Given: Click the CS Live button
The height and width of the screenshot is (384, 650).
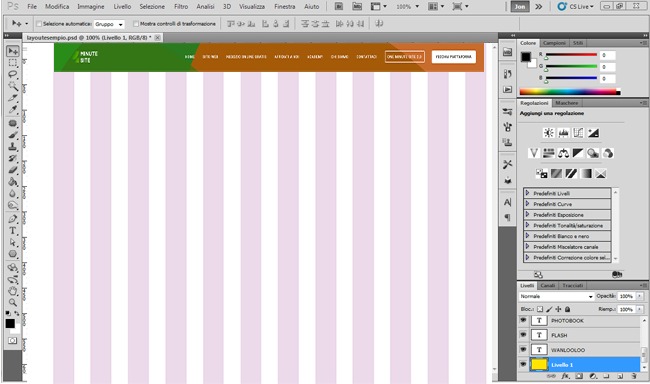Looking at the screenshot, I should pos(576,7).
